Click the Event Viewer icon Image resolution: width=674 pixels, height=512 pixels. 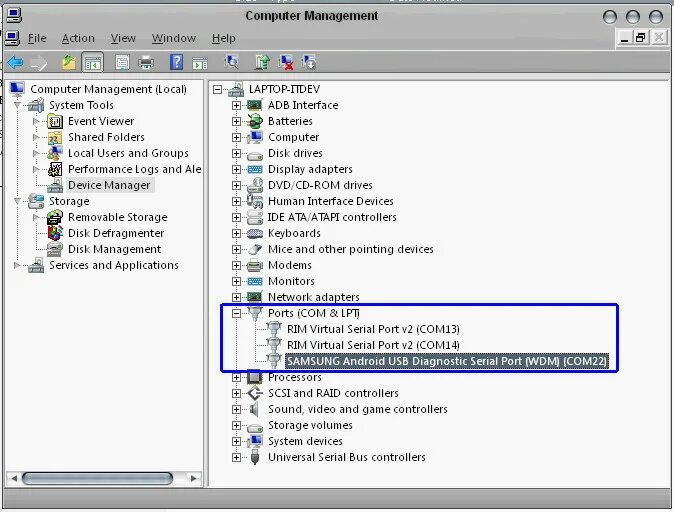click(x=55, y=121)
